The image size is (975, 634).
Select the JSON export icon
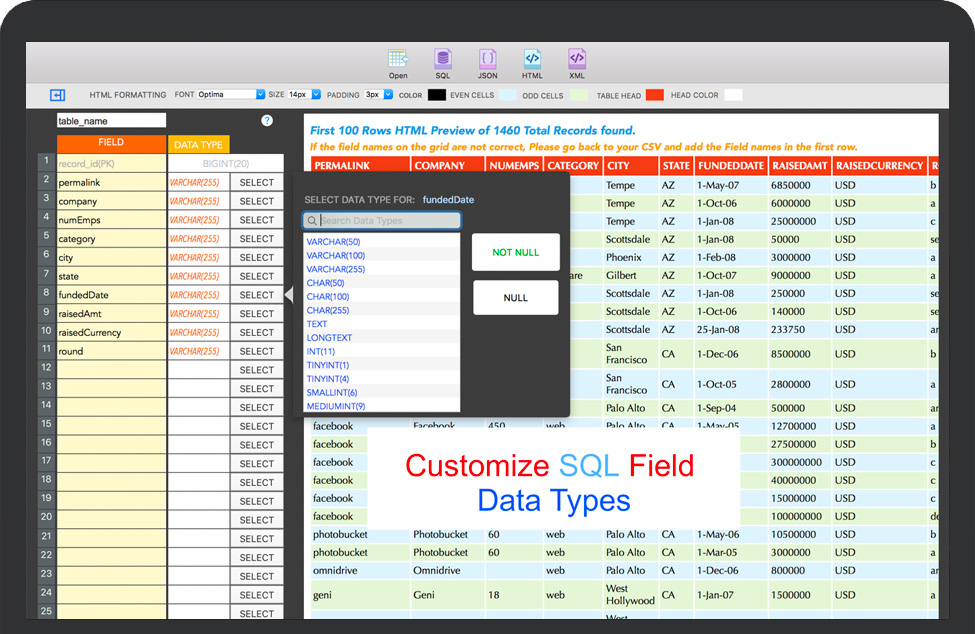tap(487, 59)
